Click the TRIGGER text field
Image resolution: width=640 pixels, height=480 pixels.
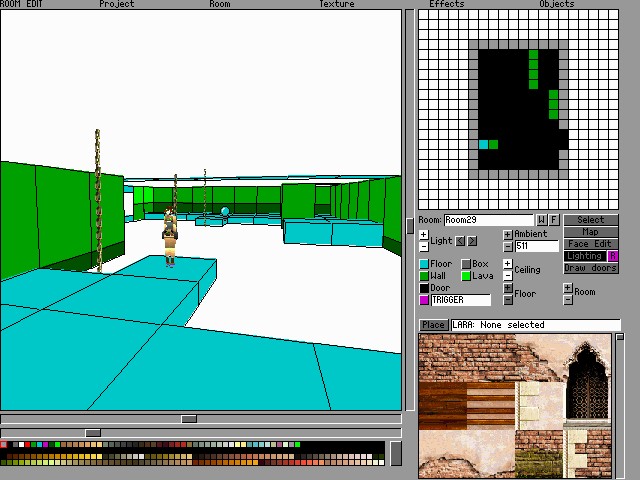click(x=461, y=300)
